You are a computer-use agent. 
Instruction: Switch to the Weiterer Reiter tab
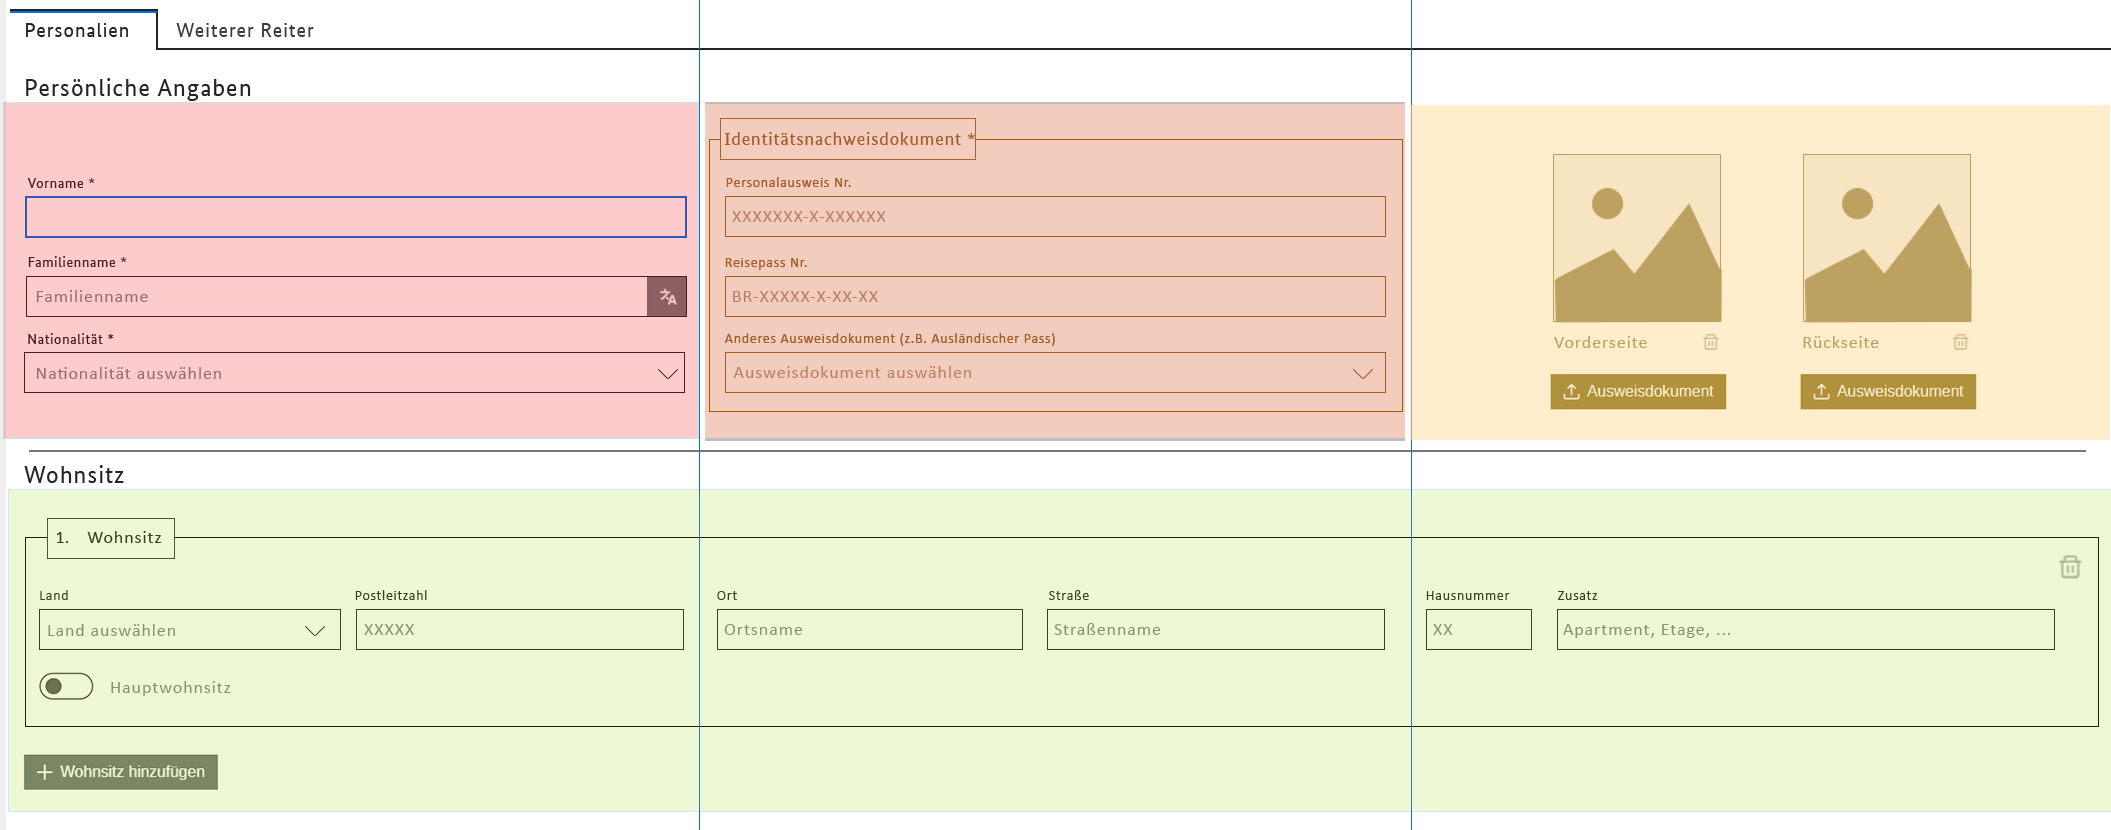click(x=245, y=30)
